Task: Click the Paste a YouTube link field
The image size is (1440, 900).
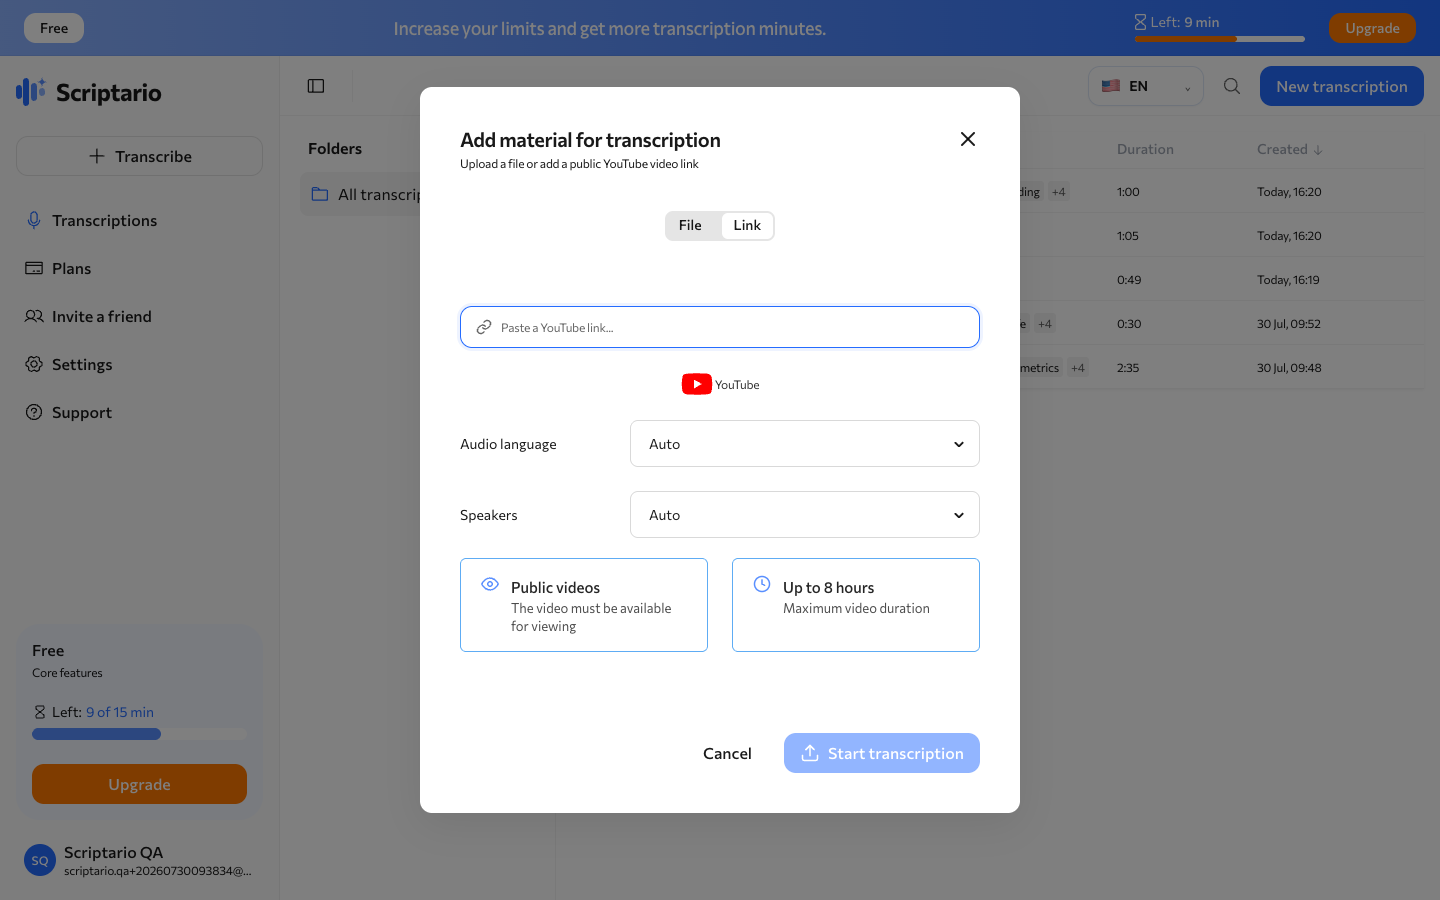Action: click(720, 327)
